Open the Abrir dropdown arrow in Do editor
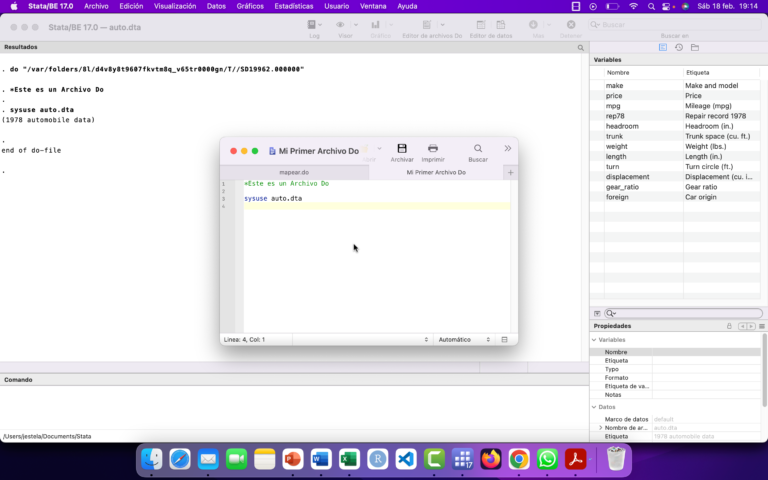 coord(380,148)
